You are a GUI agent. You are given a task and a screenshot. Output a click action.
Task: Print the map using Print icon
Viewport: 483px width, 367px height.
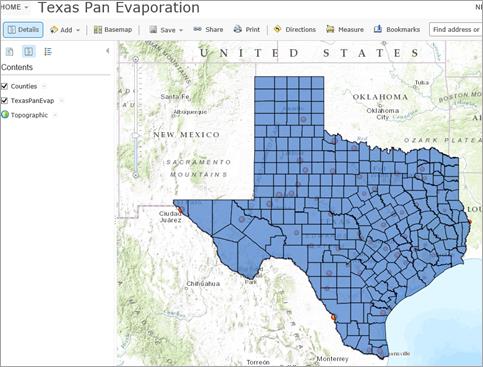click(x=237, y=29)
